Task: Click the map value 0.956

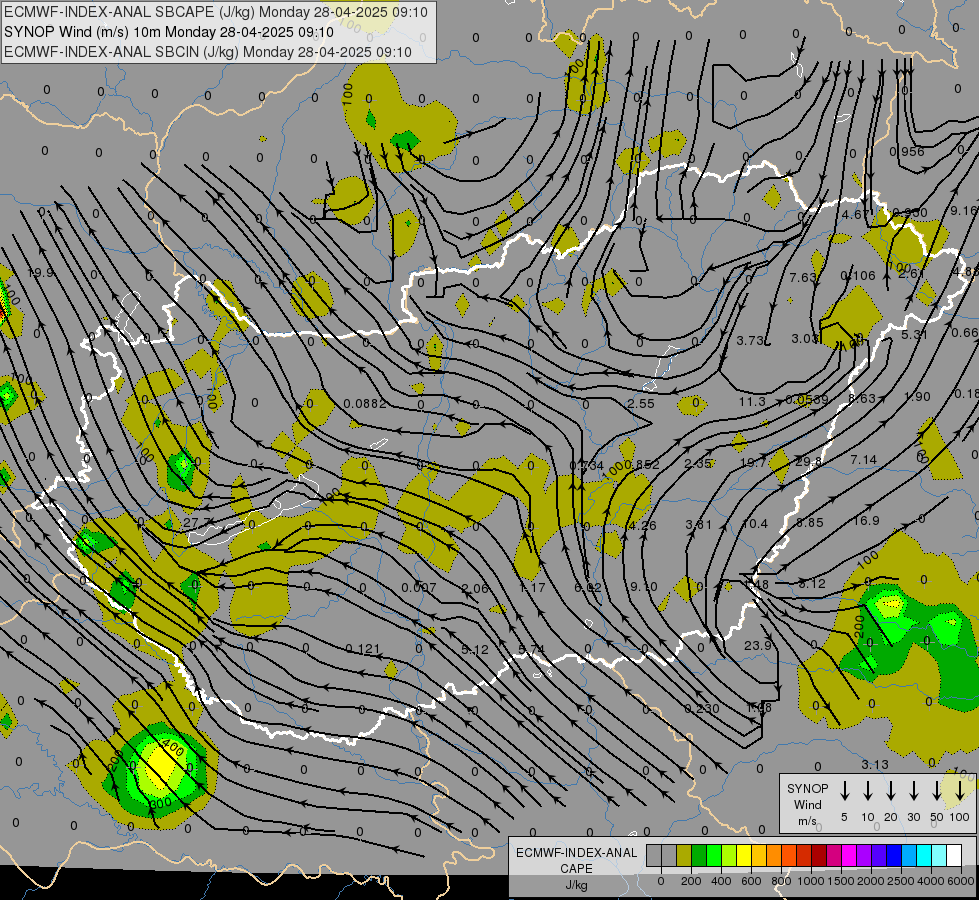Action: click(x=907, y=152)
